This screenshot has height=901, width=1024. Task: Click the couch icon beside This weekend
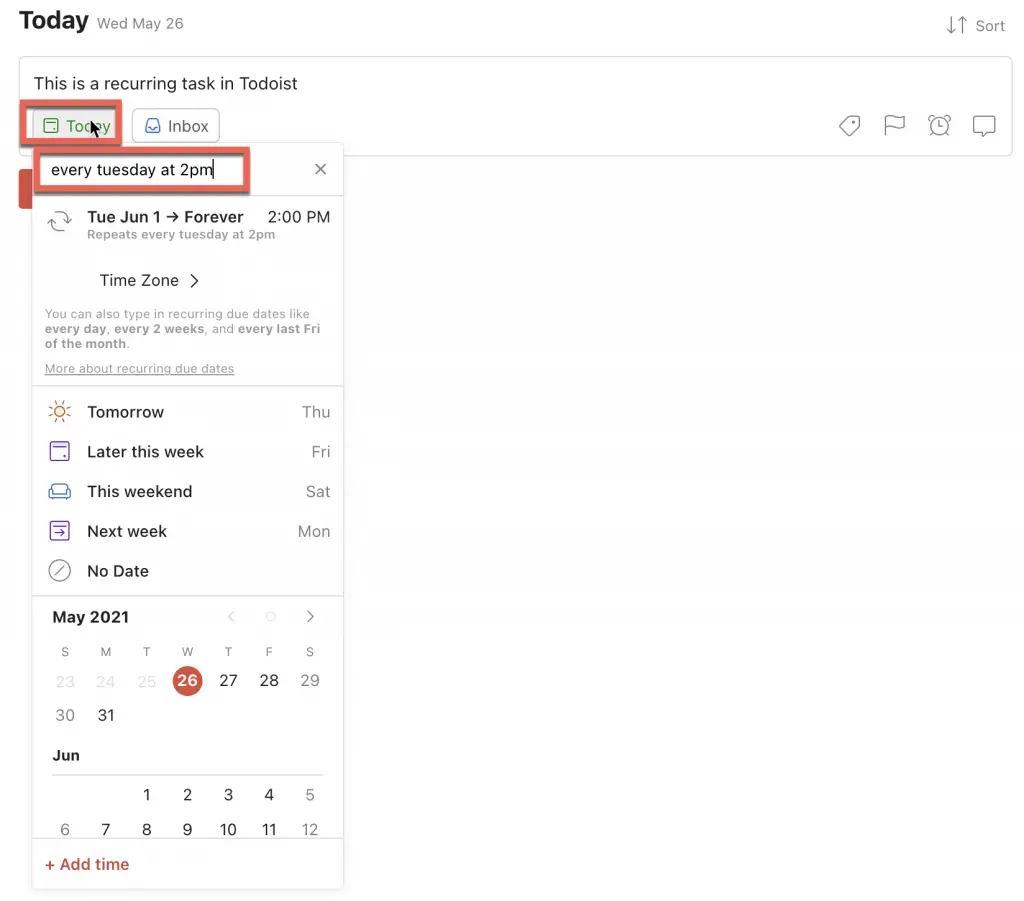59,491
